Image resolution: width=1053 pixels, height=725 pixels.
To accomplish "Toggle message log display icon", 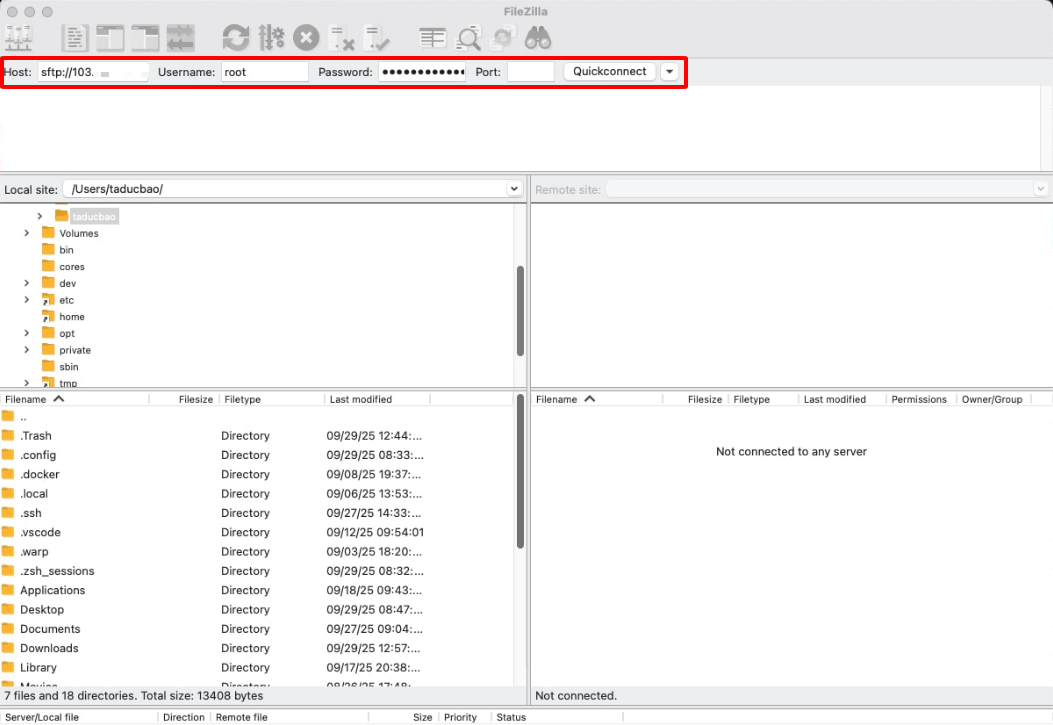I will point(75,38).
